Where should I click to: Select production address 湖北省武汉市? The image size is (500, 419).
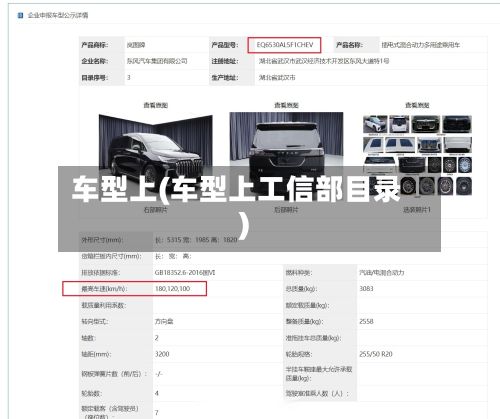(277, 78)
